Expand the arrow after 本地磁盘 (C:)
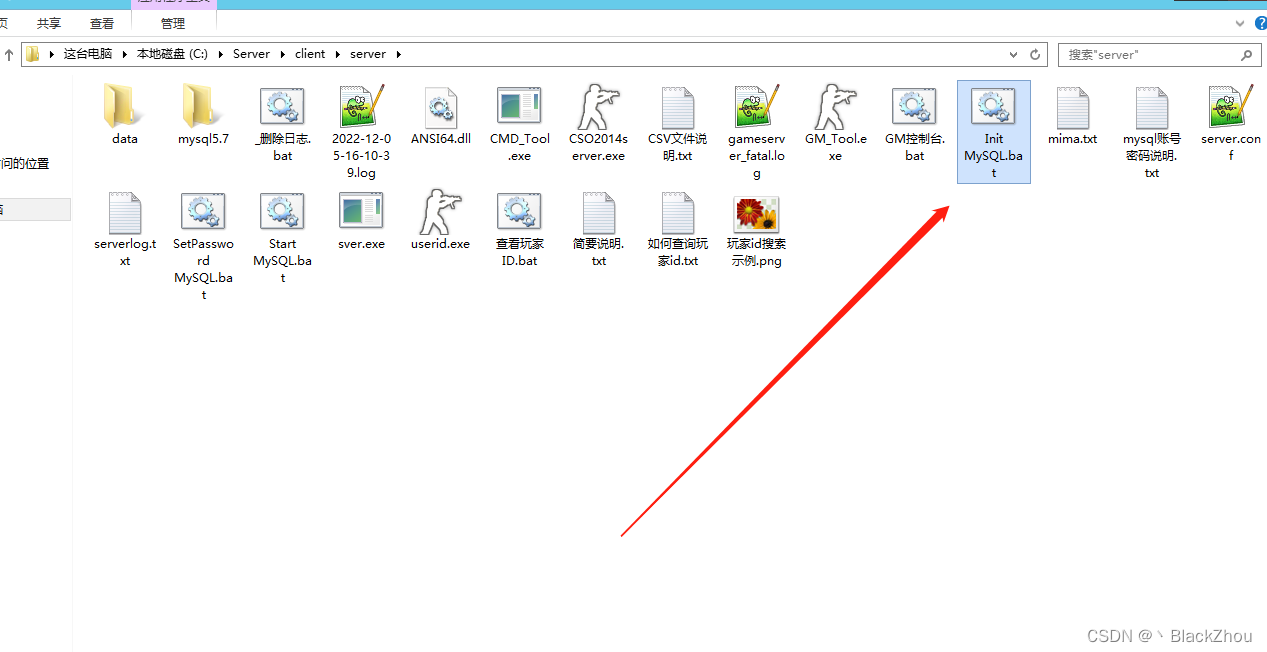This screenshot has width=1267, height=652. [222, 54]
